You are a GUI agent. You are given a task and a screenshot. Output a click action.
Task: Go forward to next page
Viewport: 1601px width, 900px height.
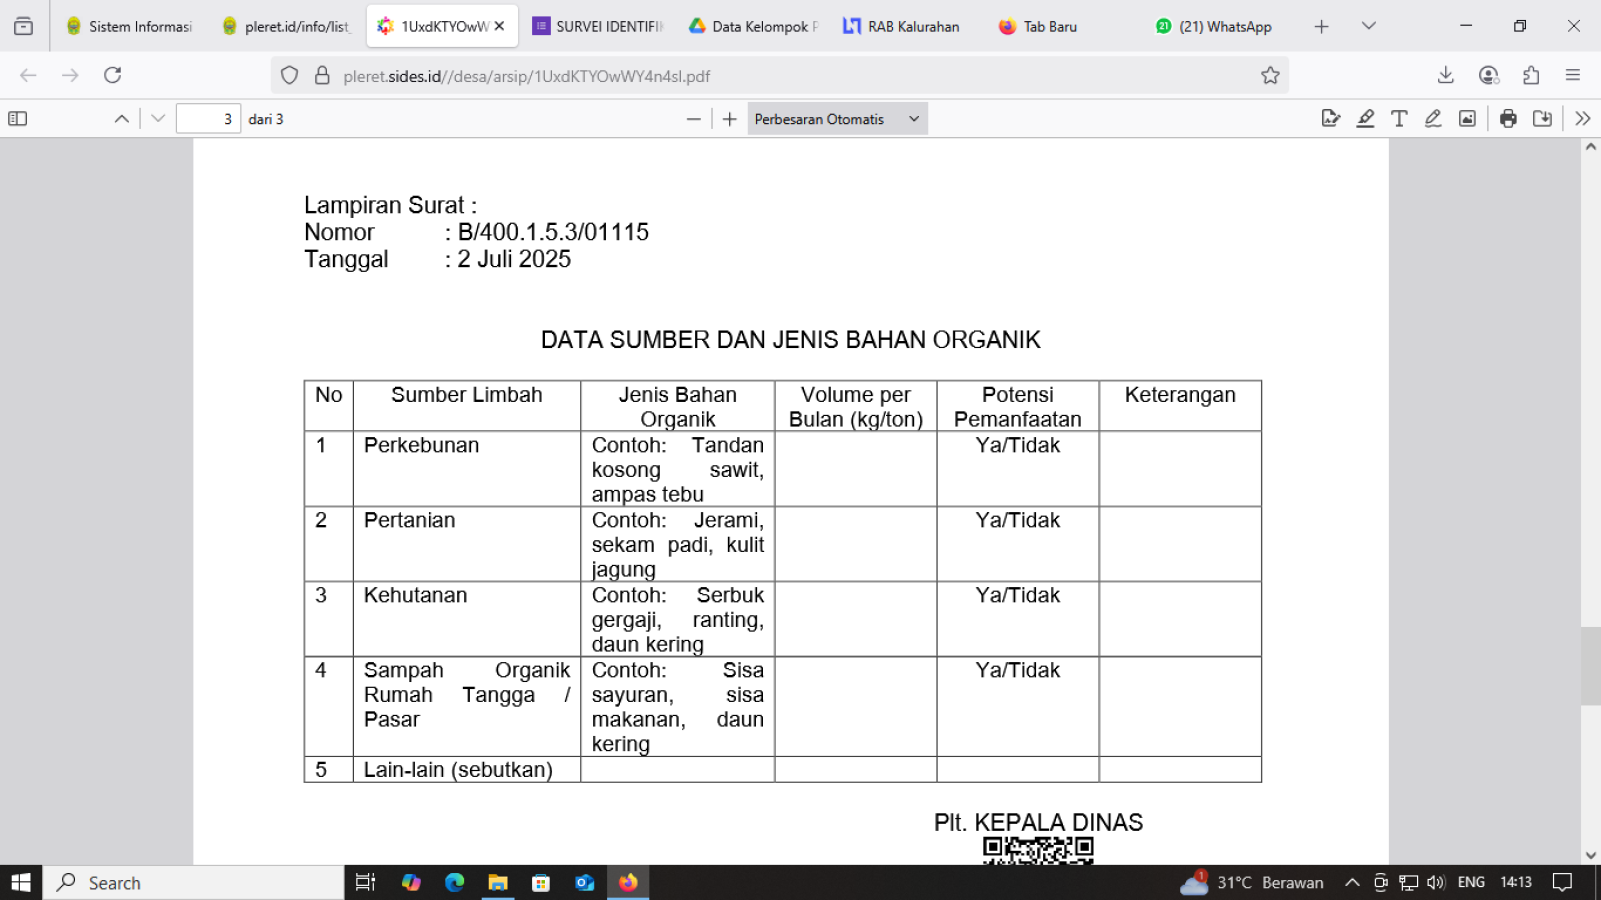pyautogui.click(x=70, y=75)
